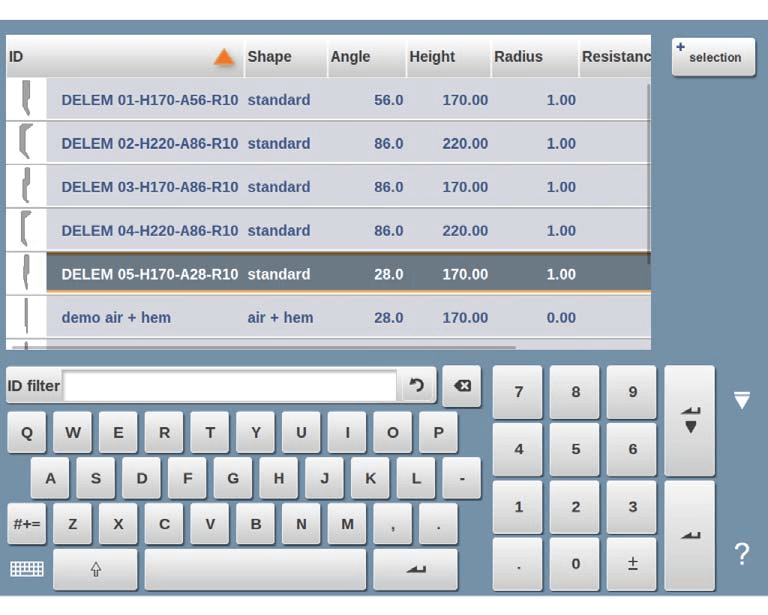The image size is (768, 615).
Task: Tap the enter key on the letter keyboard
Action: 415,569
